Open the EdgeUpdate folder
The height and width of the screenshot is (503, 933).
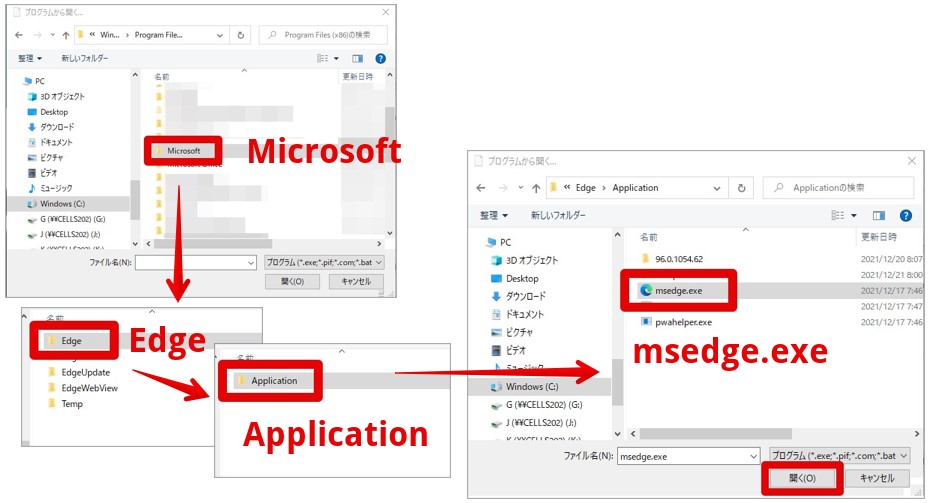click(x=79, y=372)
